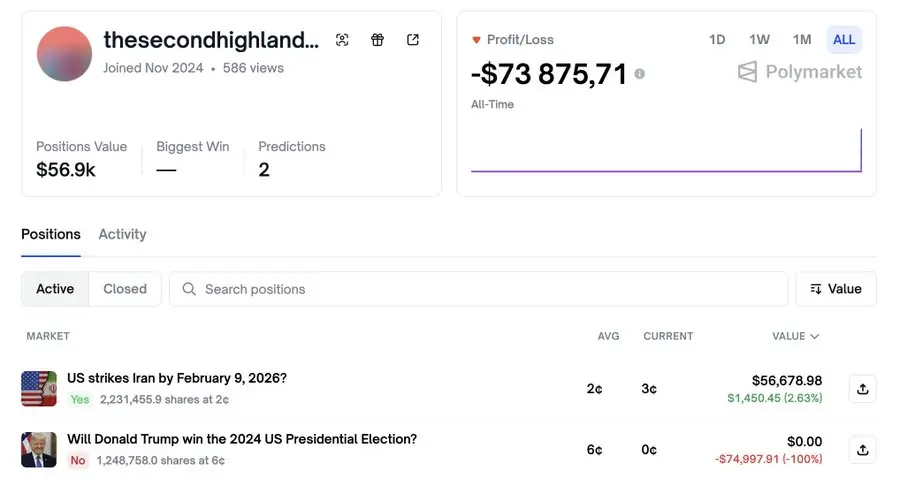Click the info icon beside profit amount
Screen dimensions: 900x486
click(x=639, y=74)
